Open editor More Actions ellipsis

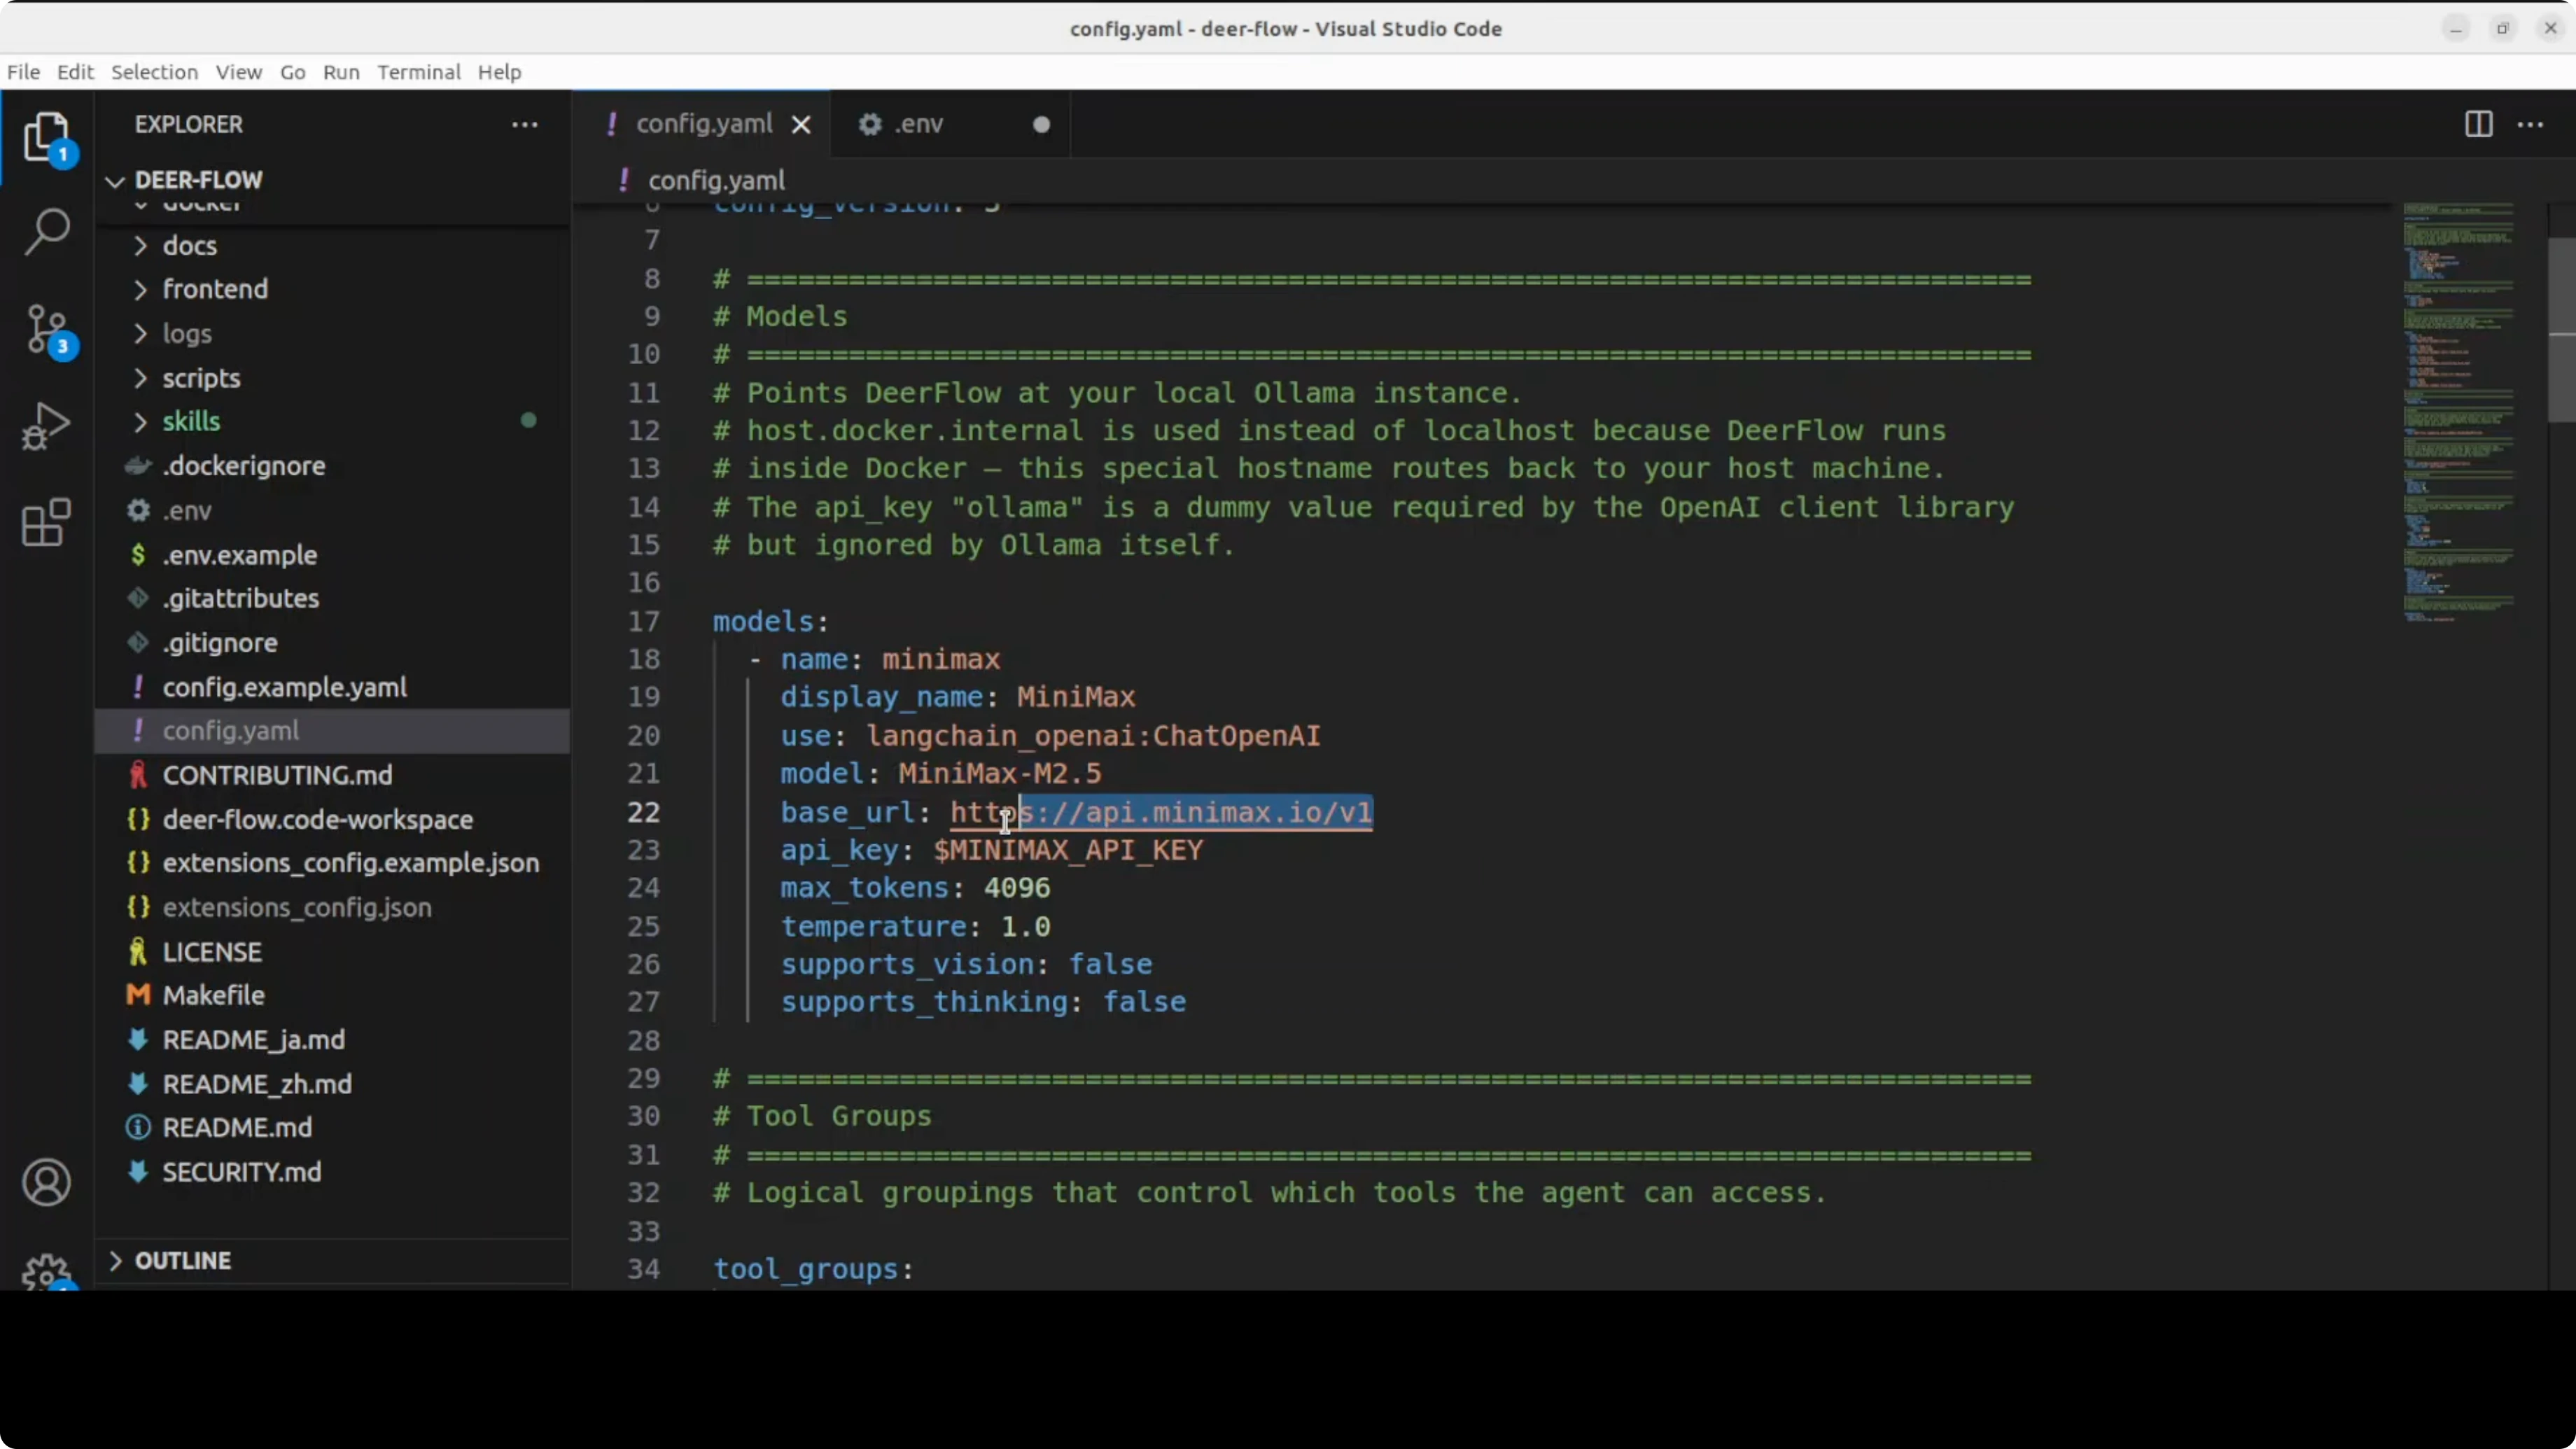[x=2530, y=124]
